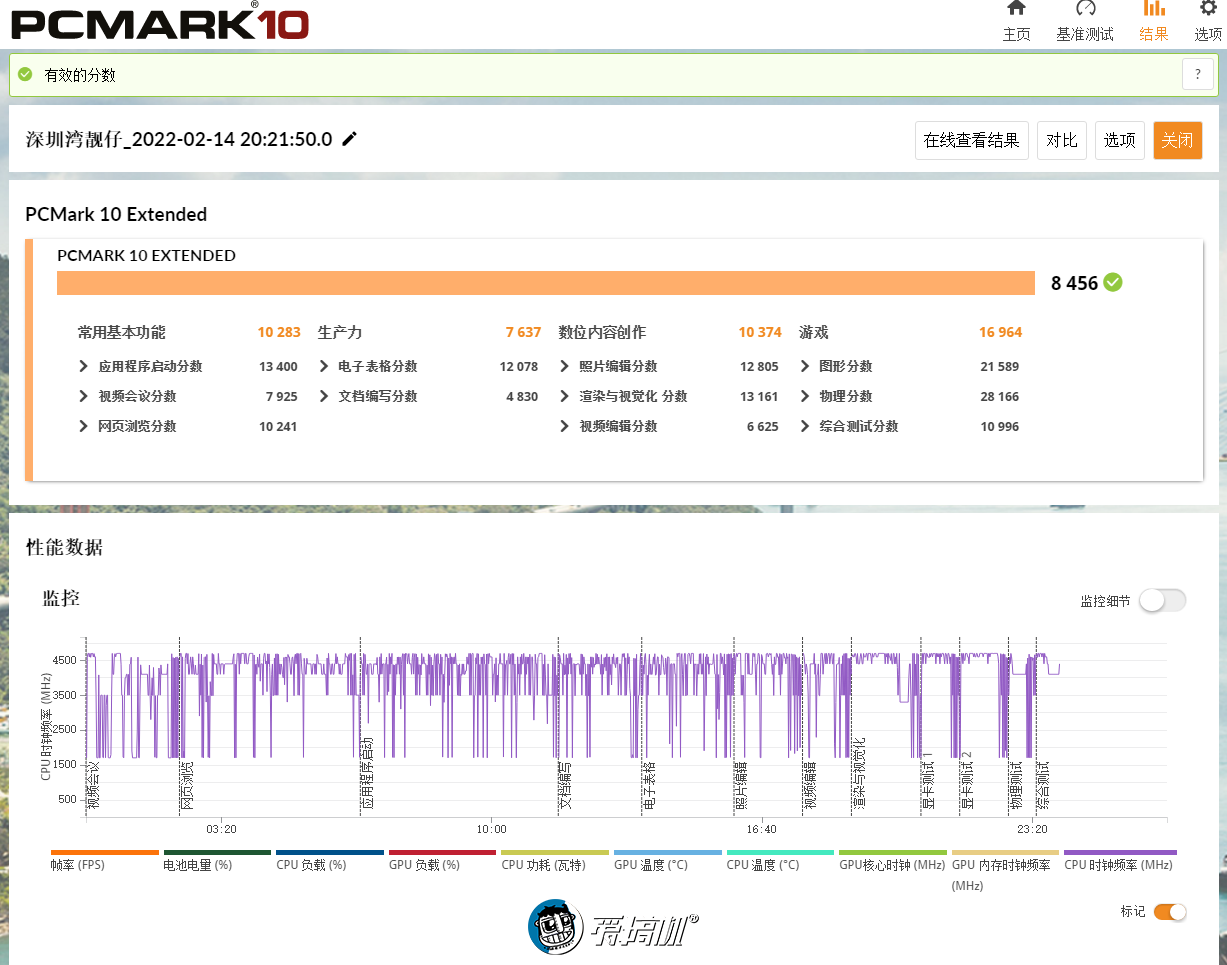Click the 对比 compare button
The width and height of the screenshot is (1227, 965).
[1061, 140]
